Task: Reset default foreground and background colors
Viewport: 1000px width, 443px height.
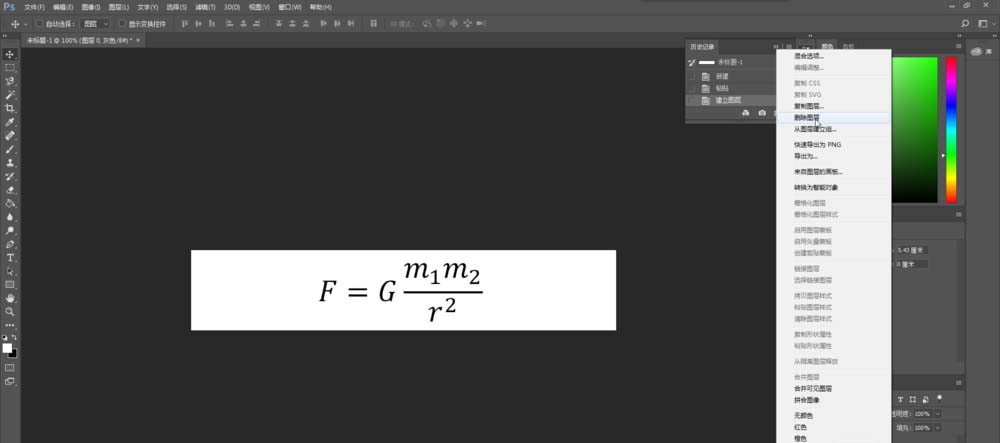Action: (x=5, y=337)
